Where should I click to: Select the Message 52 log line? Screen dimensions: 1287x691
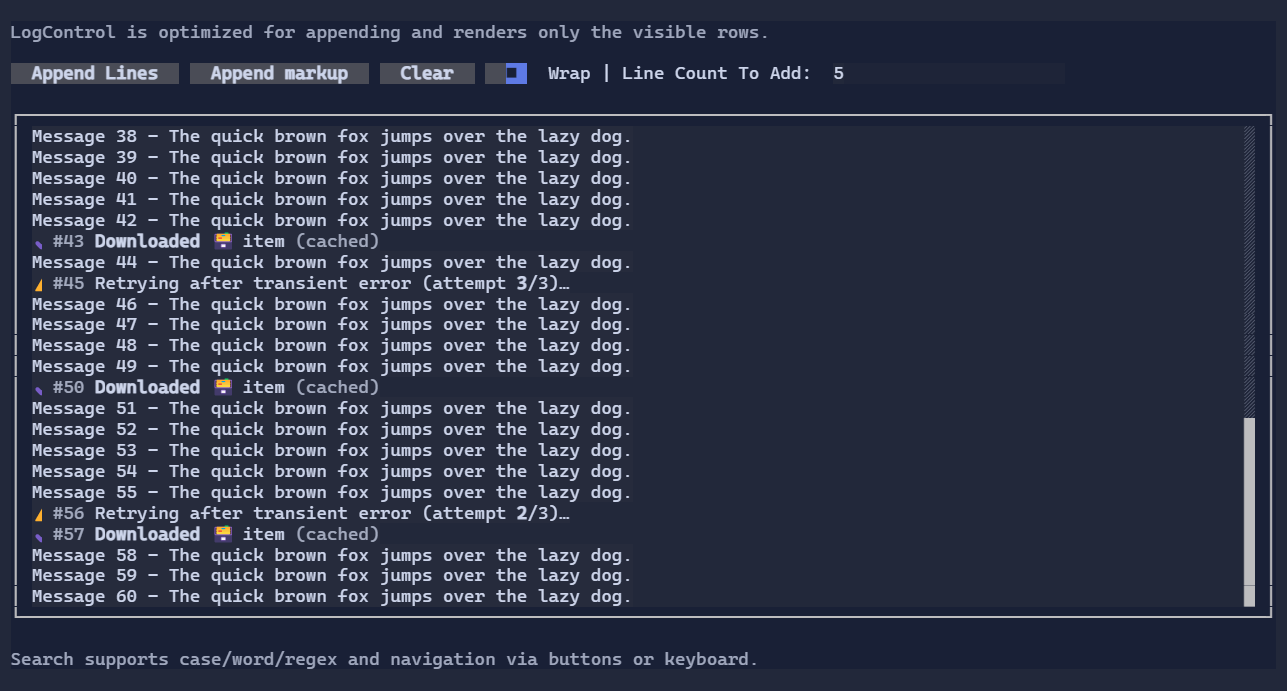(x=332, y=429)
